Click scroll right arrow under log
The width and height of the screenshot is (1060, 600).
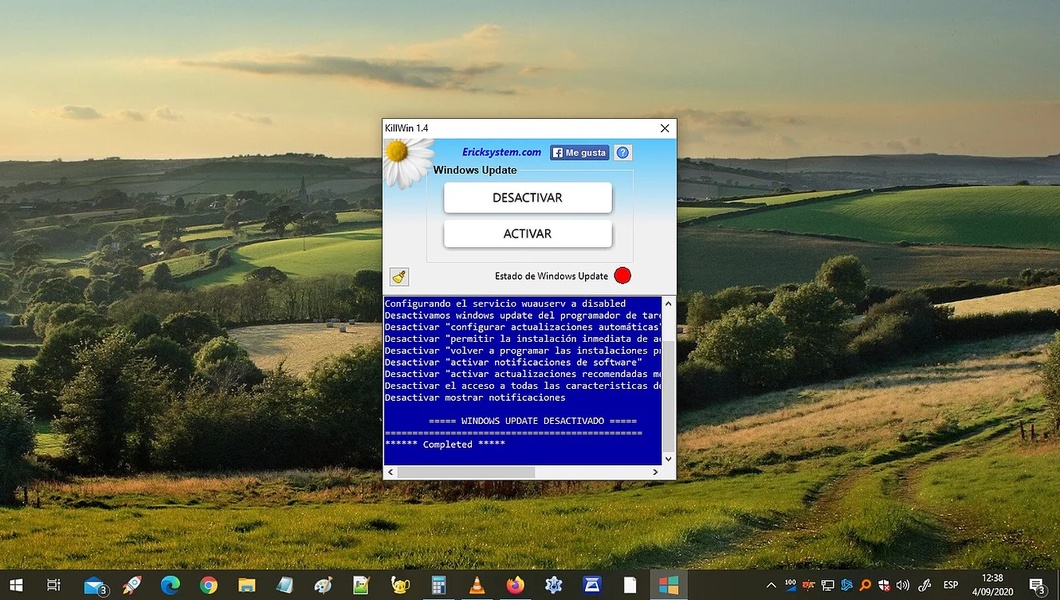(655, 472)
